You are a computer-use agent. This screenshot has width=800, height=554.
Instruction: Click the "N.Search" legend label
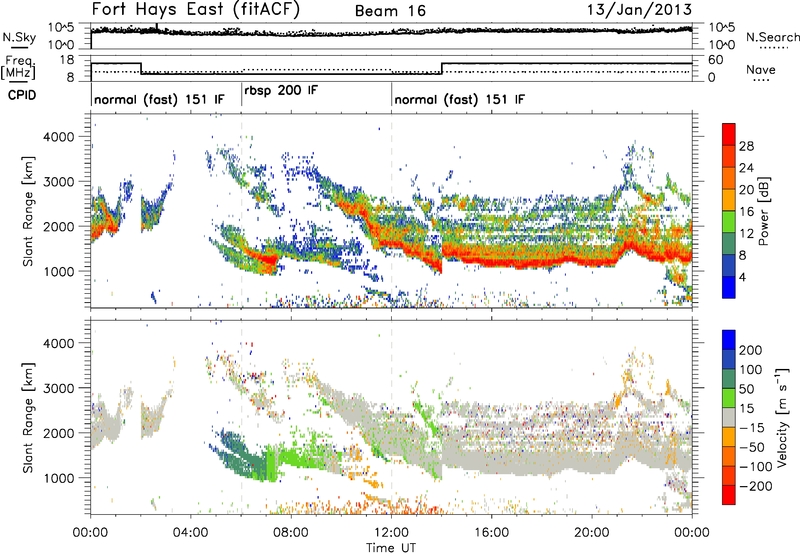pos(772,37)
